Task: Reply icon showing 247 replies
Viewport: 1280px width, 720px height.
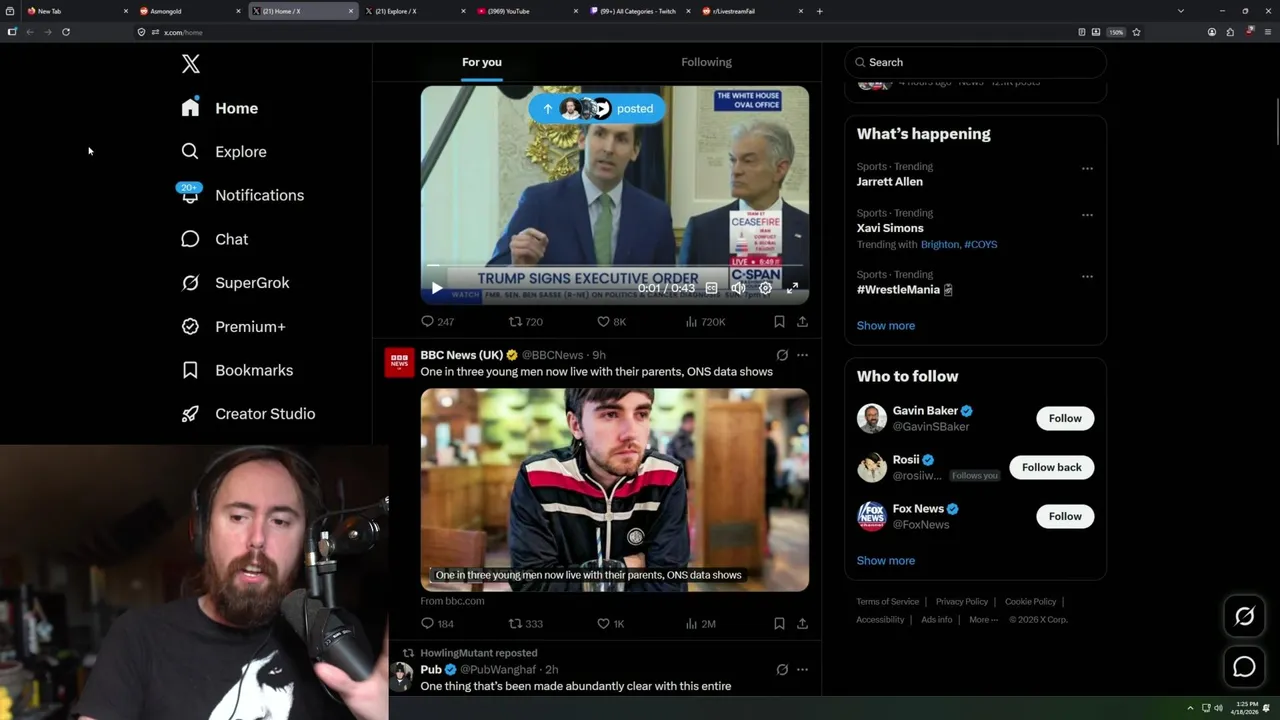Action: (x=437, y=322)
